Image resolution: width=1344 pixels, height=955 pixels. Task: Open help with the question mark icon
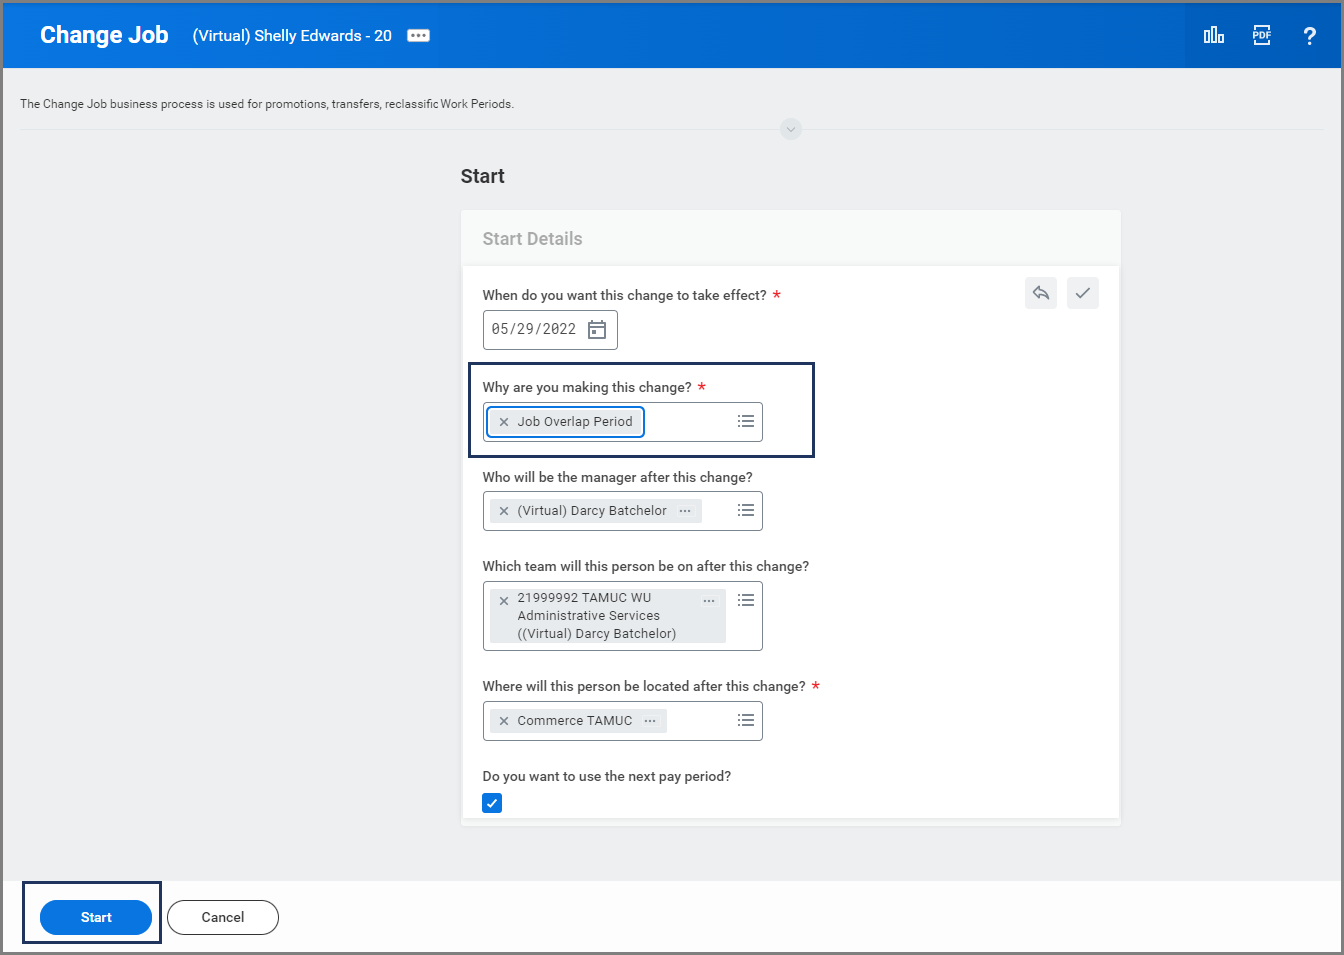(1309, 36)
